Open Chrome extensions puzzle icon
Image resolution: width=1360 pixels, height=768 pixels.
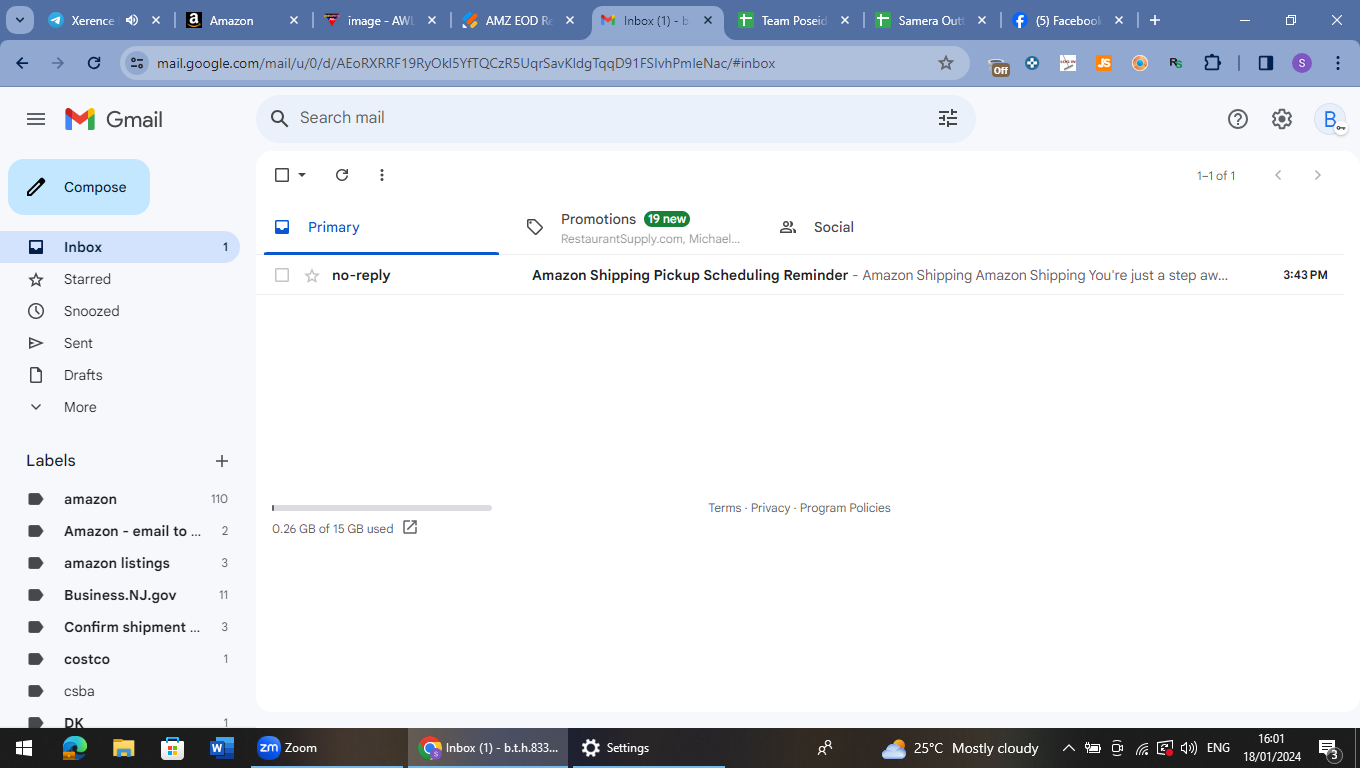tap(1212, 63)
